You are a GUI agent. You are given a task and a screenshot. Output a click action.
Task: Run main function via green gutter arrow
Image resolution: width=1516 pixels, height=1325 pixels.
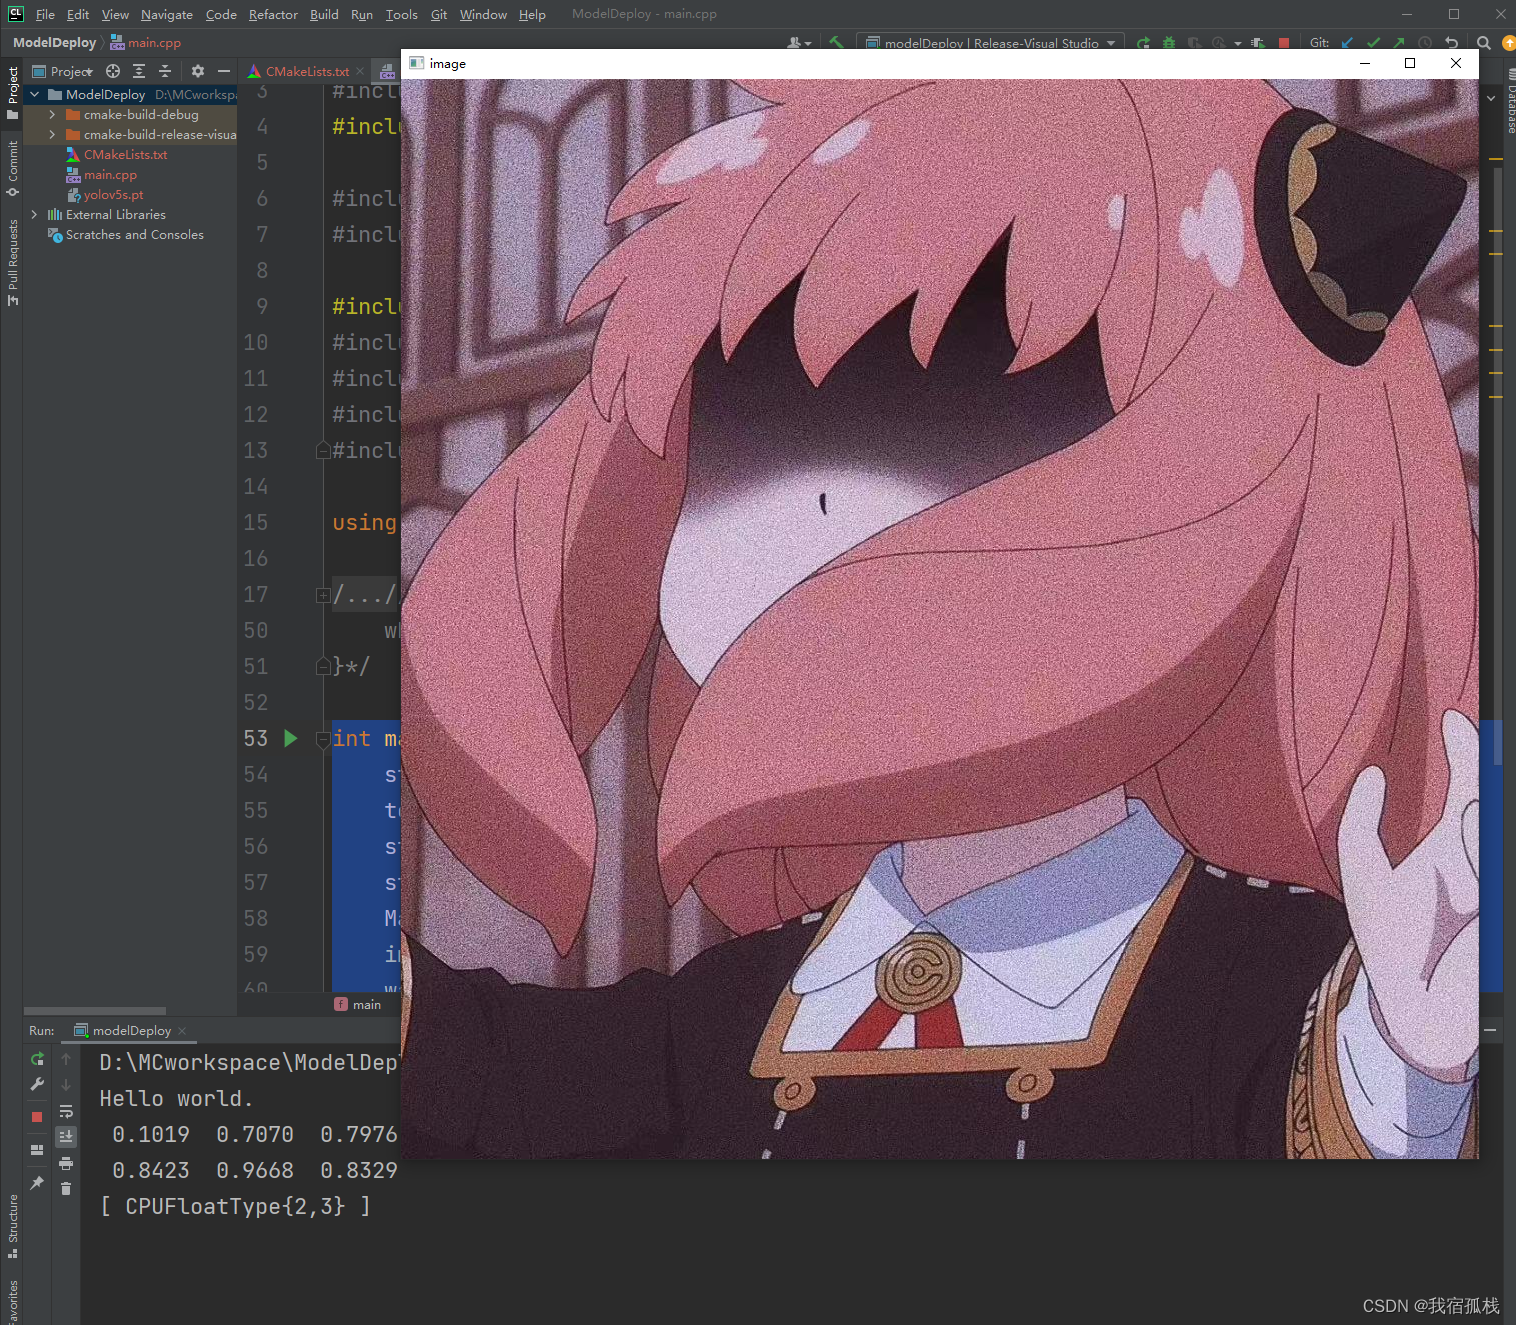click(290, 738)
